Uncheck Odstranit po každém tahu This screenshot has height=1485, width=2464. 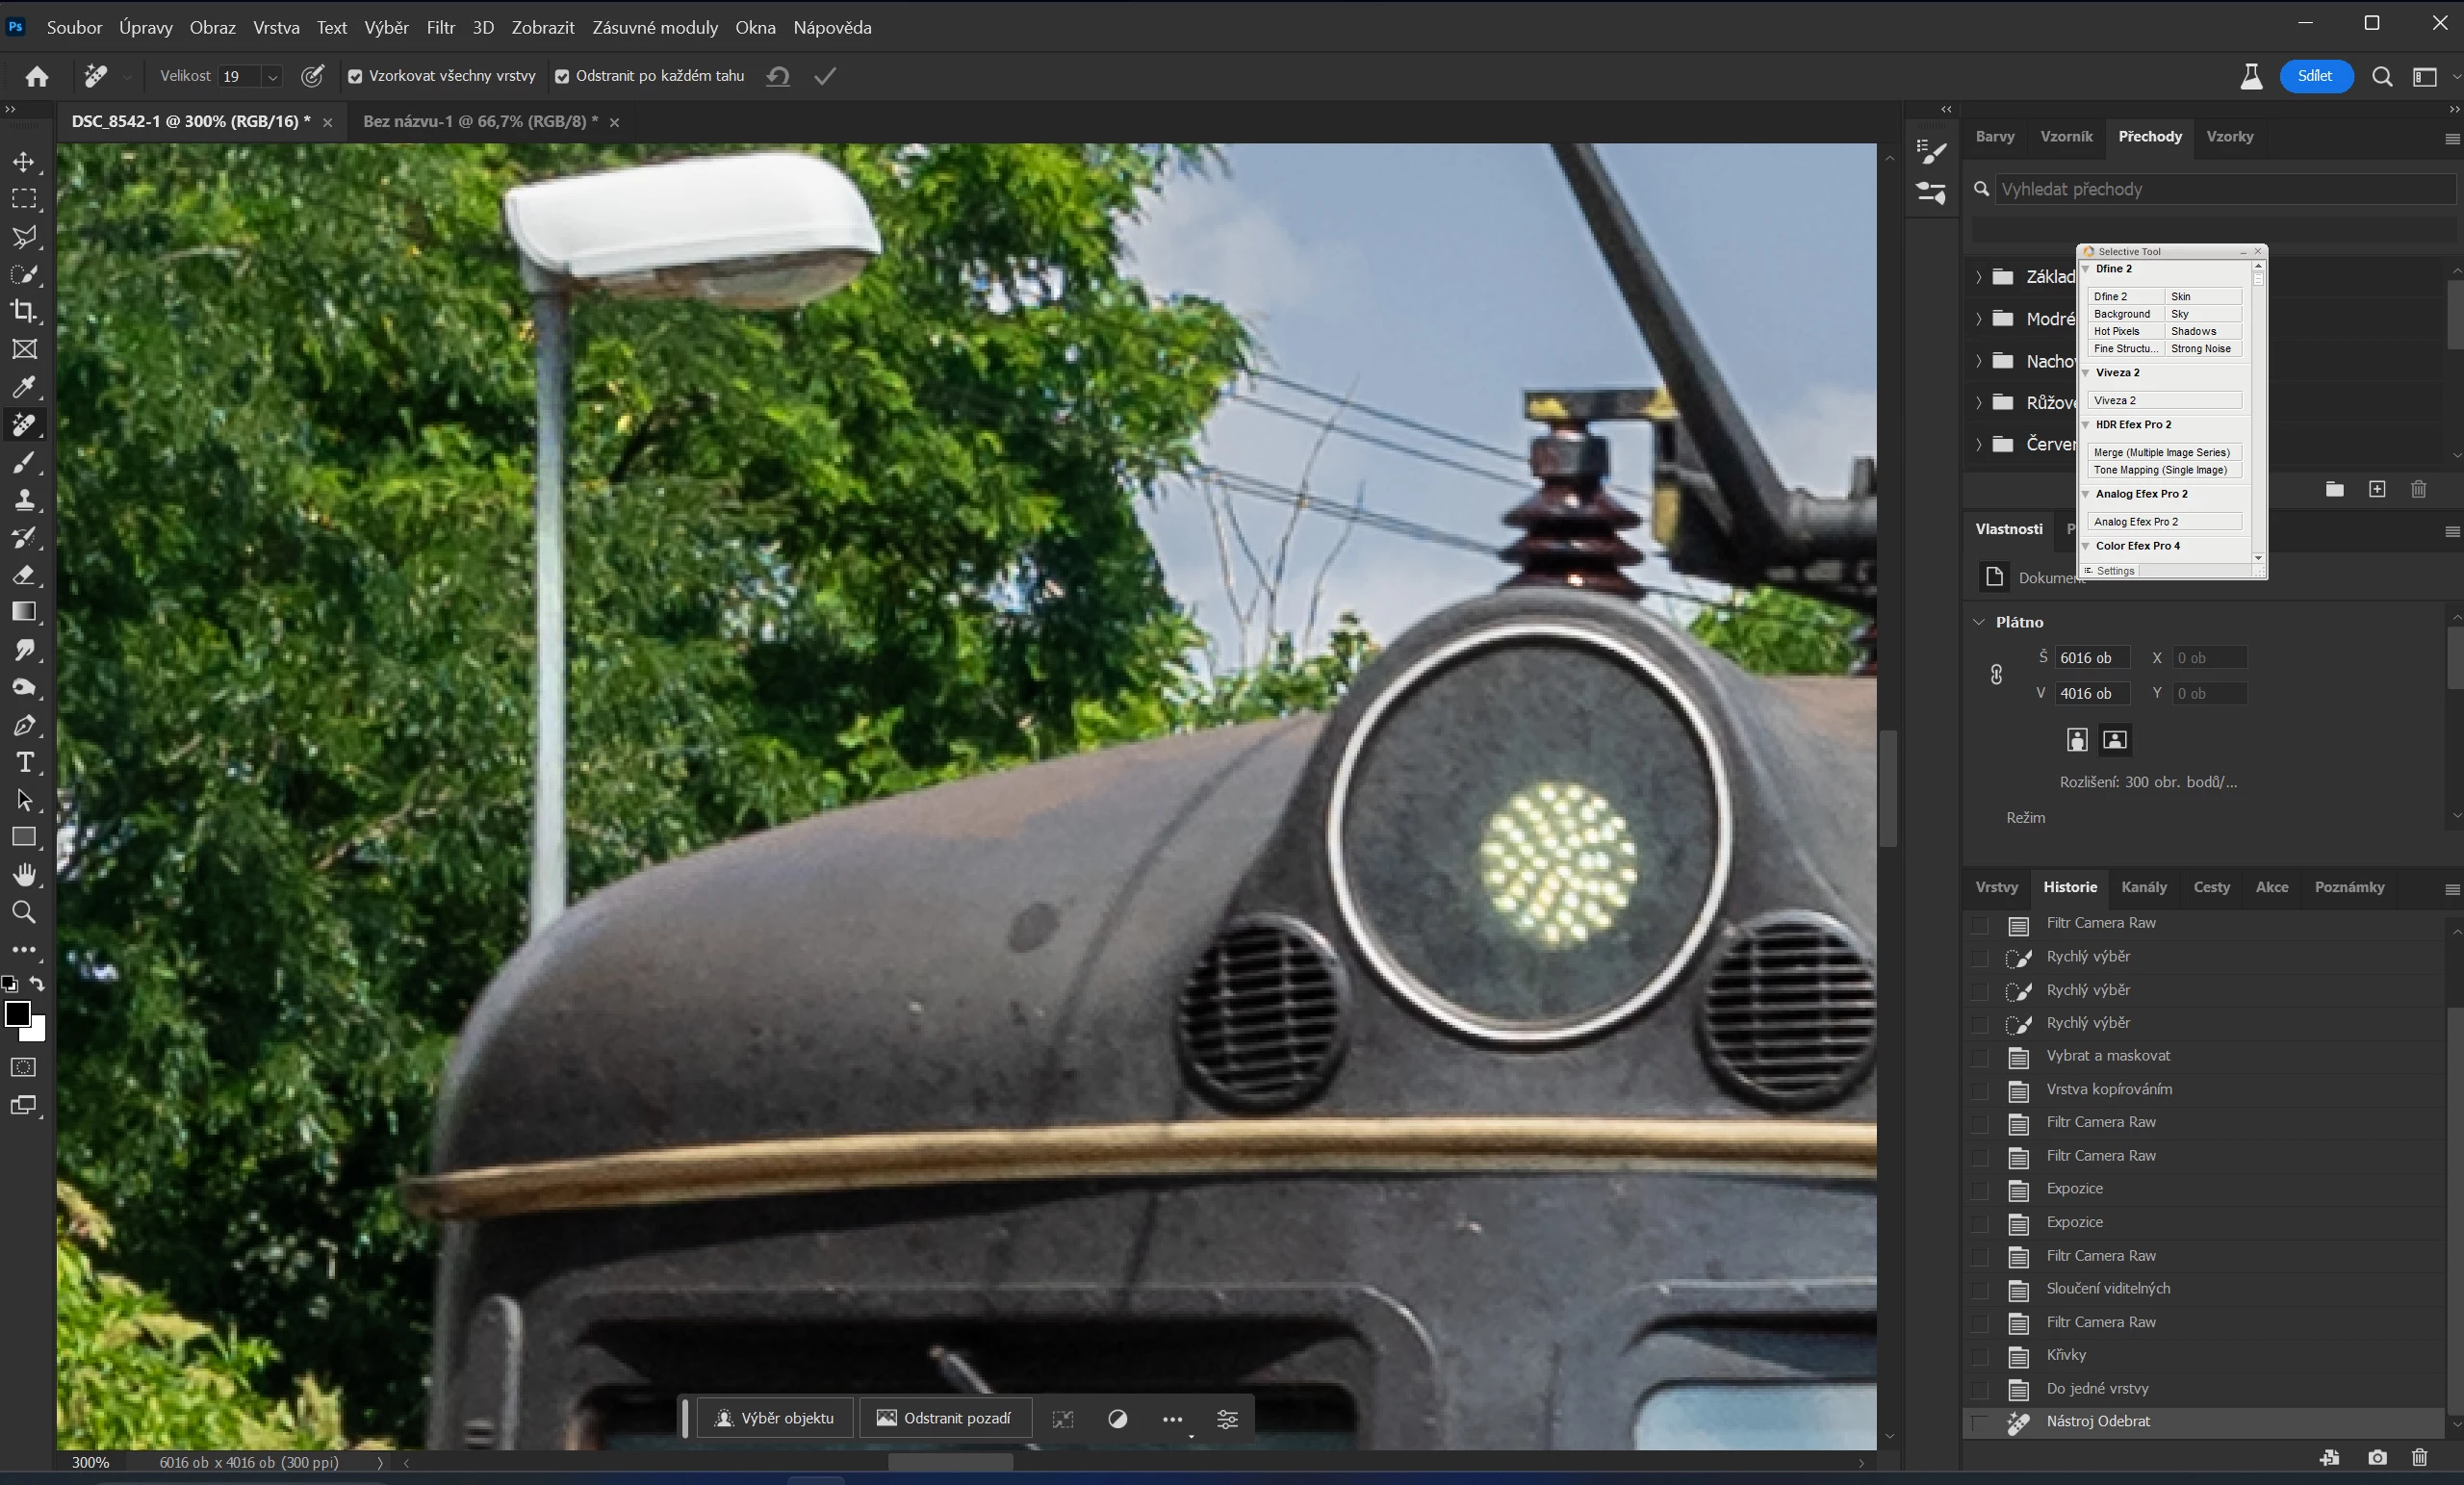[x=562, y=77]
